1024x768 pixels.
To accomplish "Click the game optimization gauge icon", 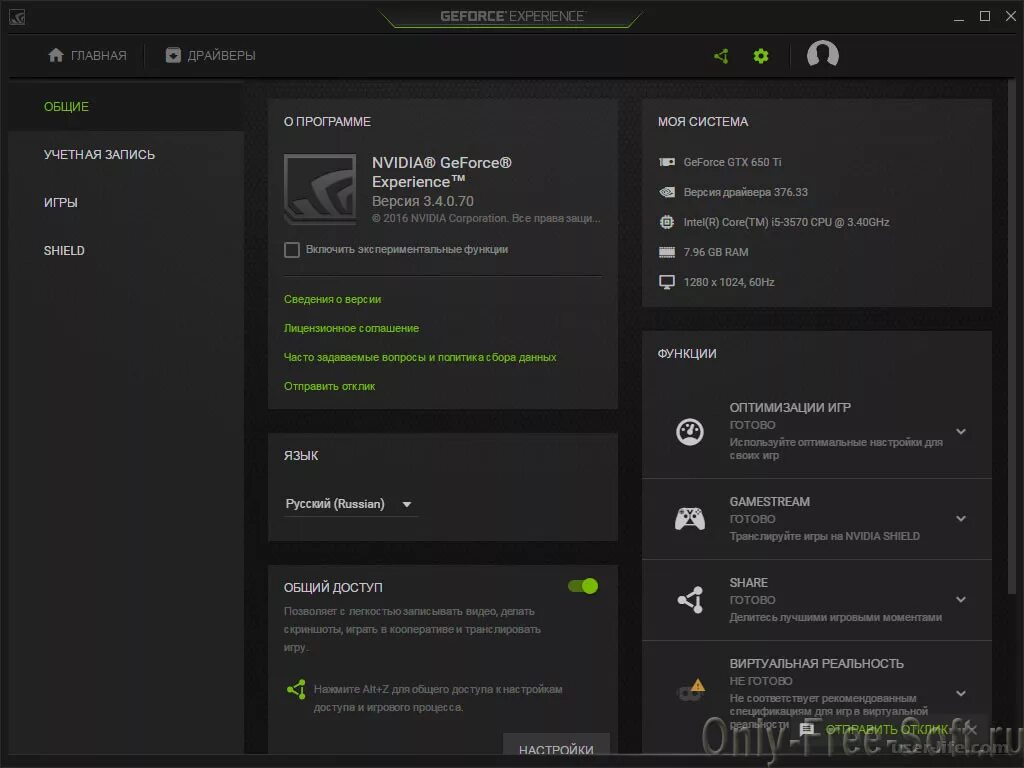I will tap(690, 432).
